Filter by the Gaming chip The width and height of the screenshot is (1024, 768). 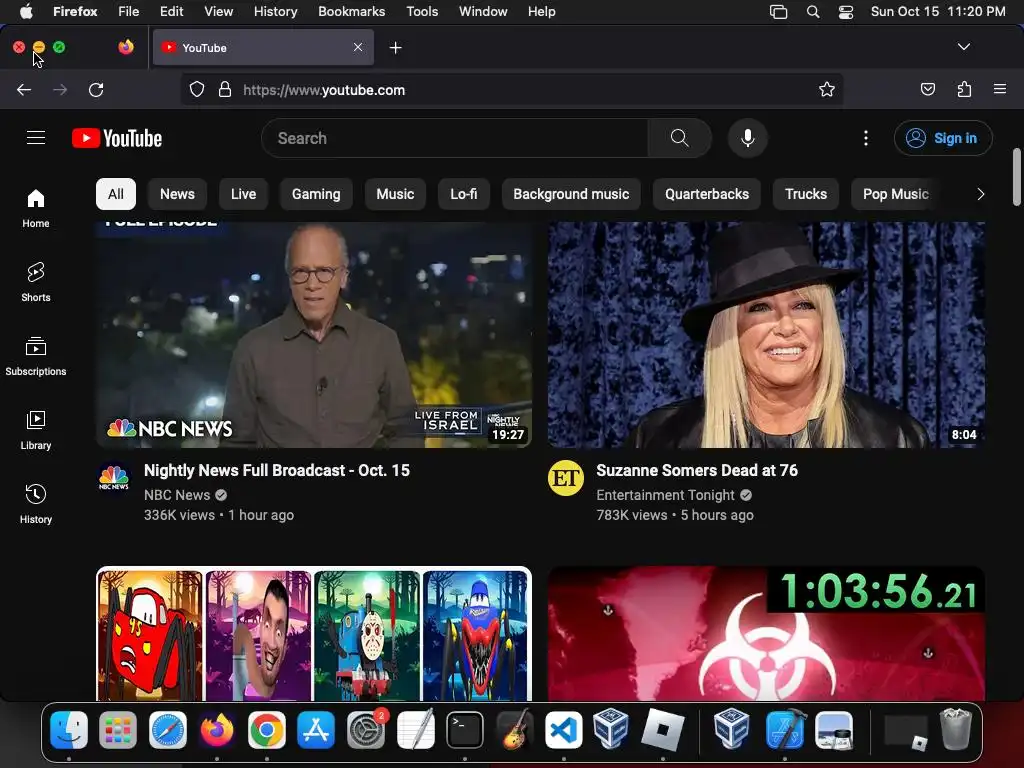click(316, 194)
